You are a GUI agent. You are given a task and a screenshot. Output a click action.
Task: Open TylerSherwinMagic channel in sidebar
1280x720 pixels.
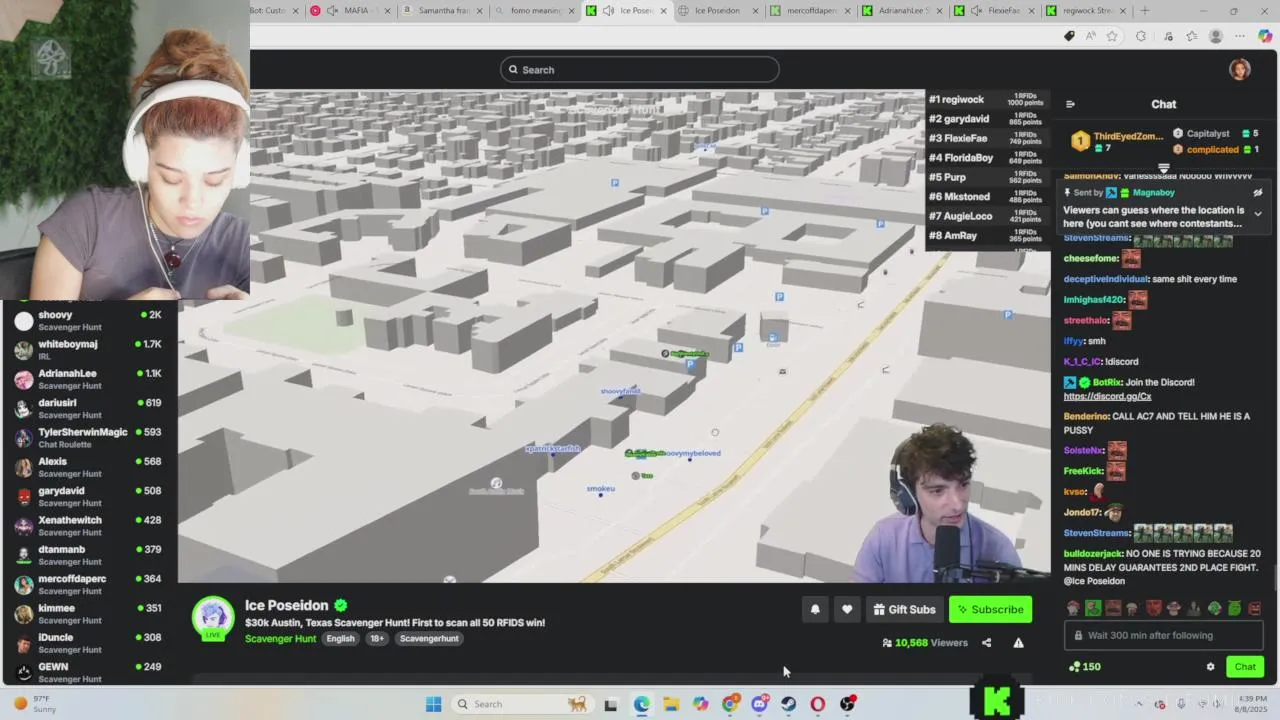(x=89, y=438)
